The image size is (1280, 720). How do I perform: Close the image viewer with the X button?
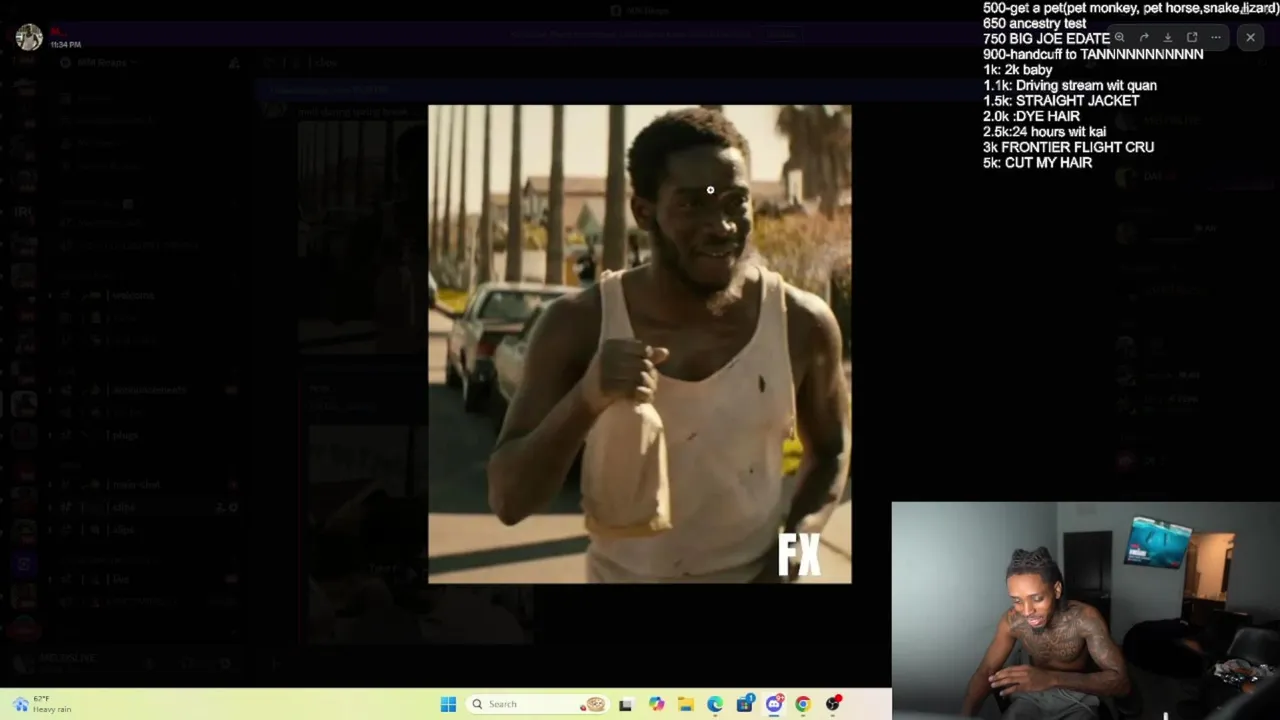pos(1250,38)
